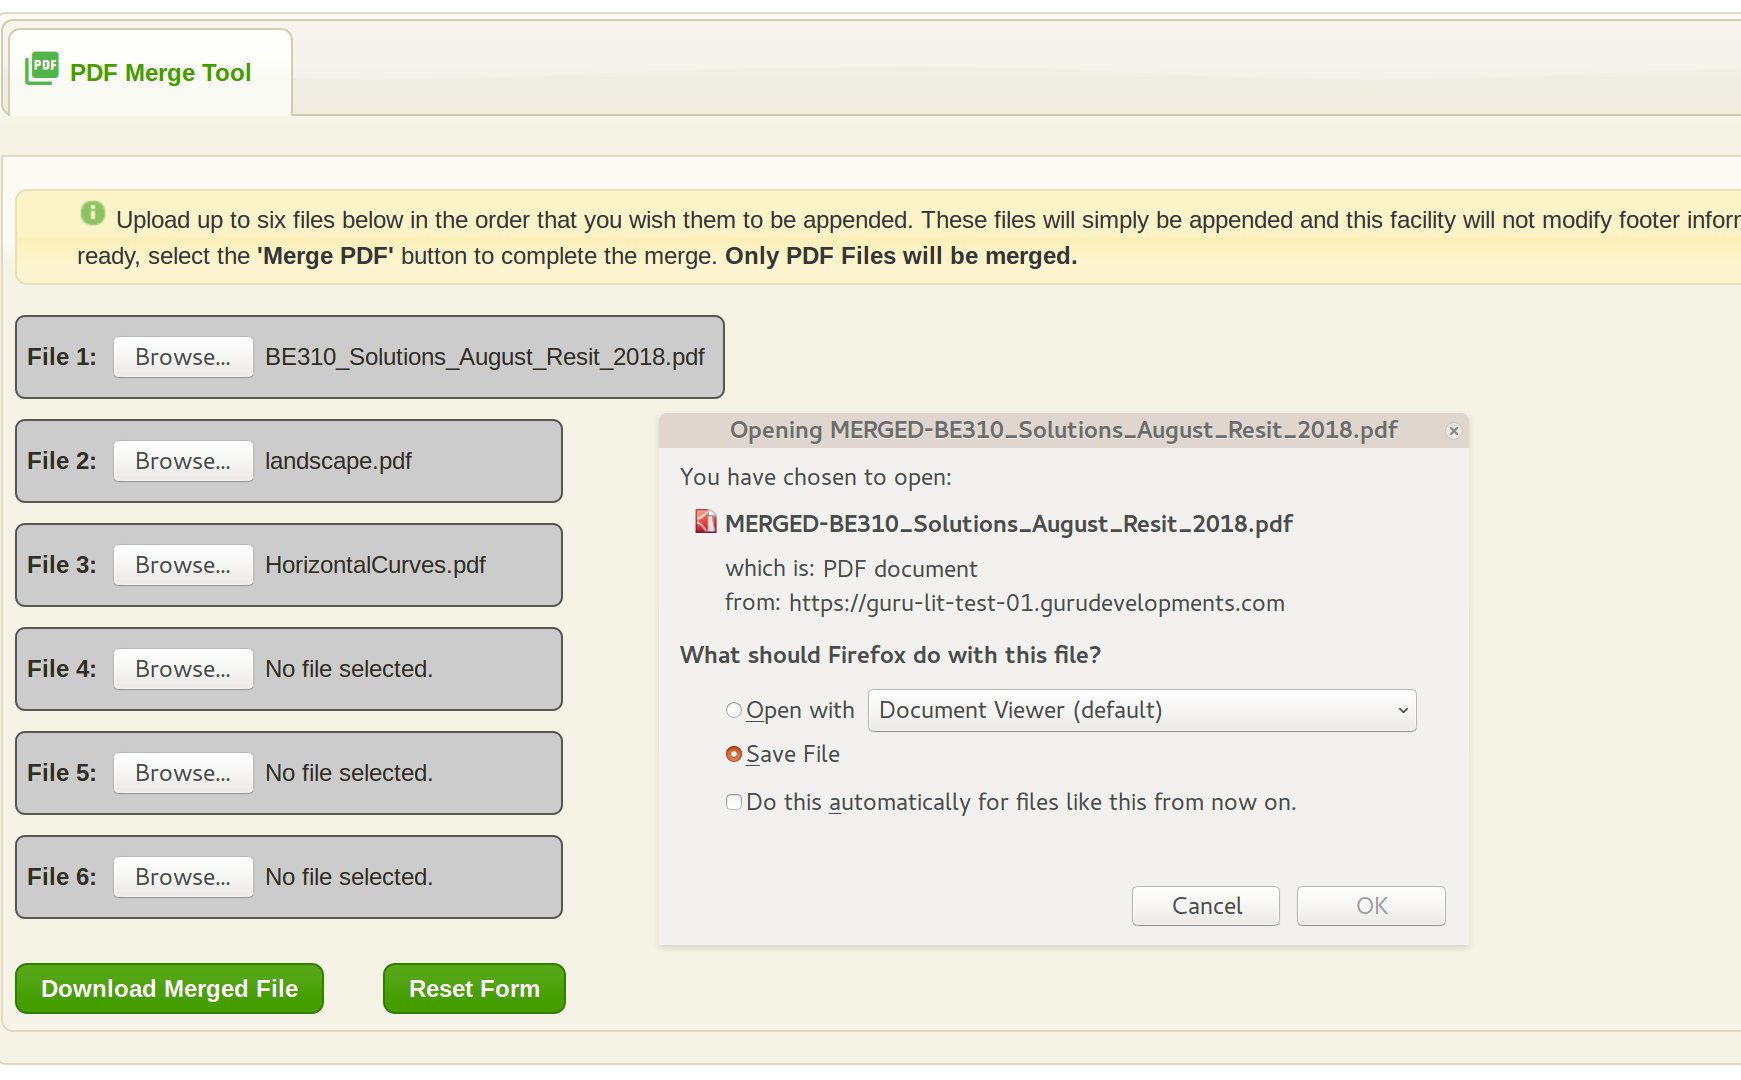Close the Opening MERGED file dialog
This screenshot has width=1741, height=1080.
1453,431
